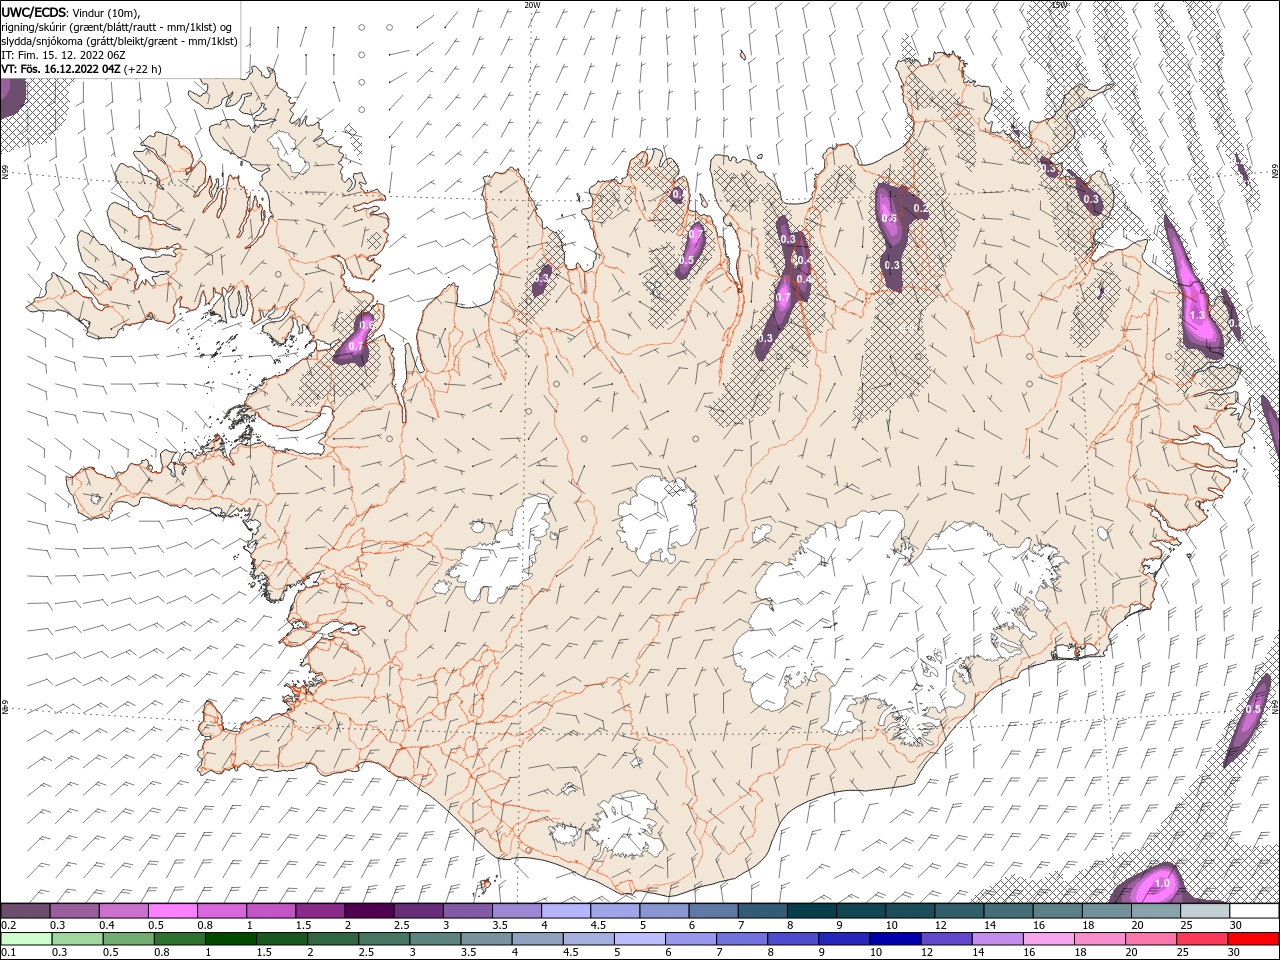Click the 20W longitude label at the top
The height and width of the screenshot is (960, 1280).
532,5
